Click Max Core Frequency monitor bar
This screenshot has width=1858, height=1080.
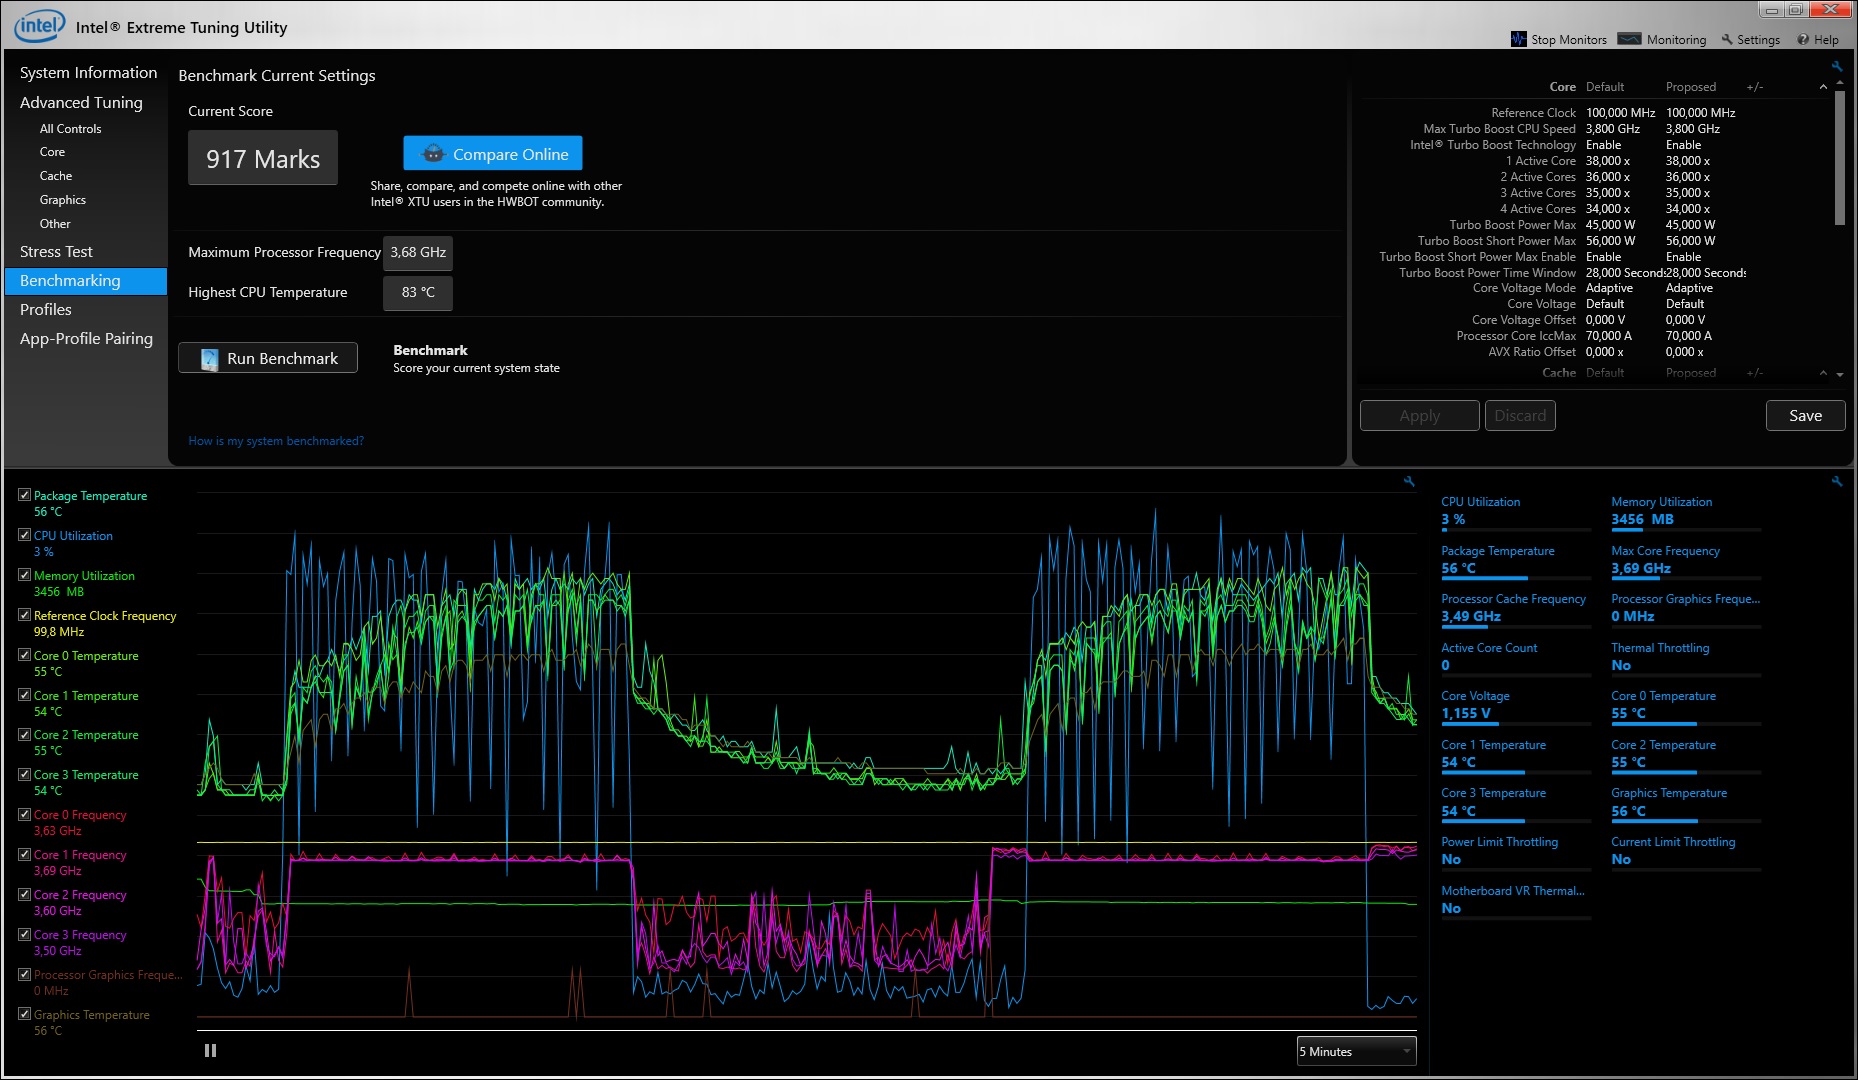[1685, 578]
